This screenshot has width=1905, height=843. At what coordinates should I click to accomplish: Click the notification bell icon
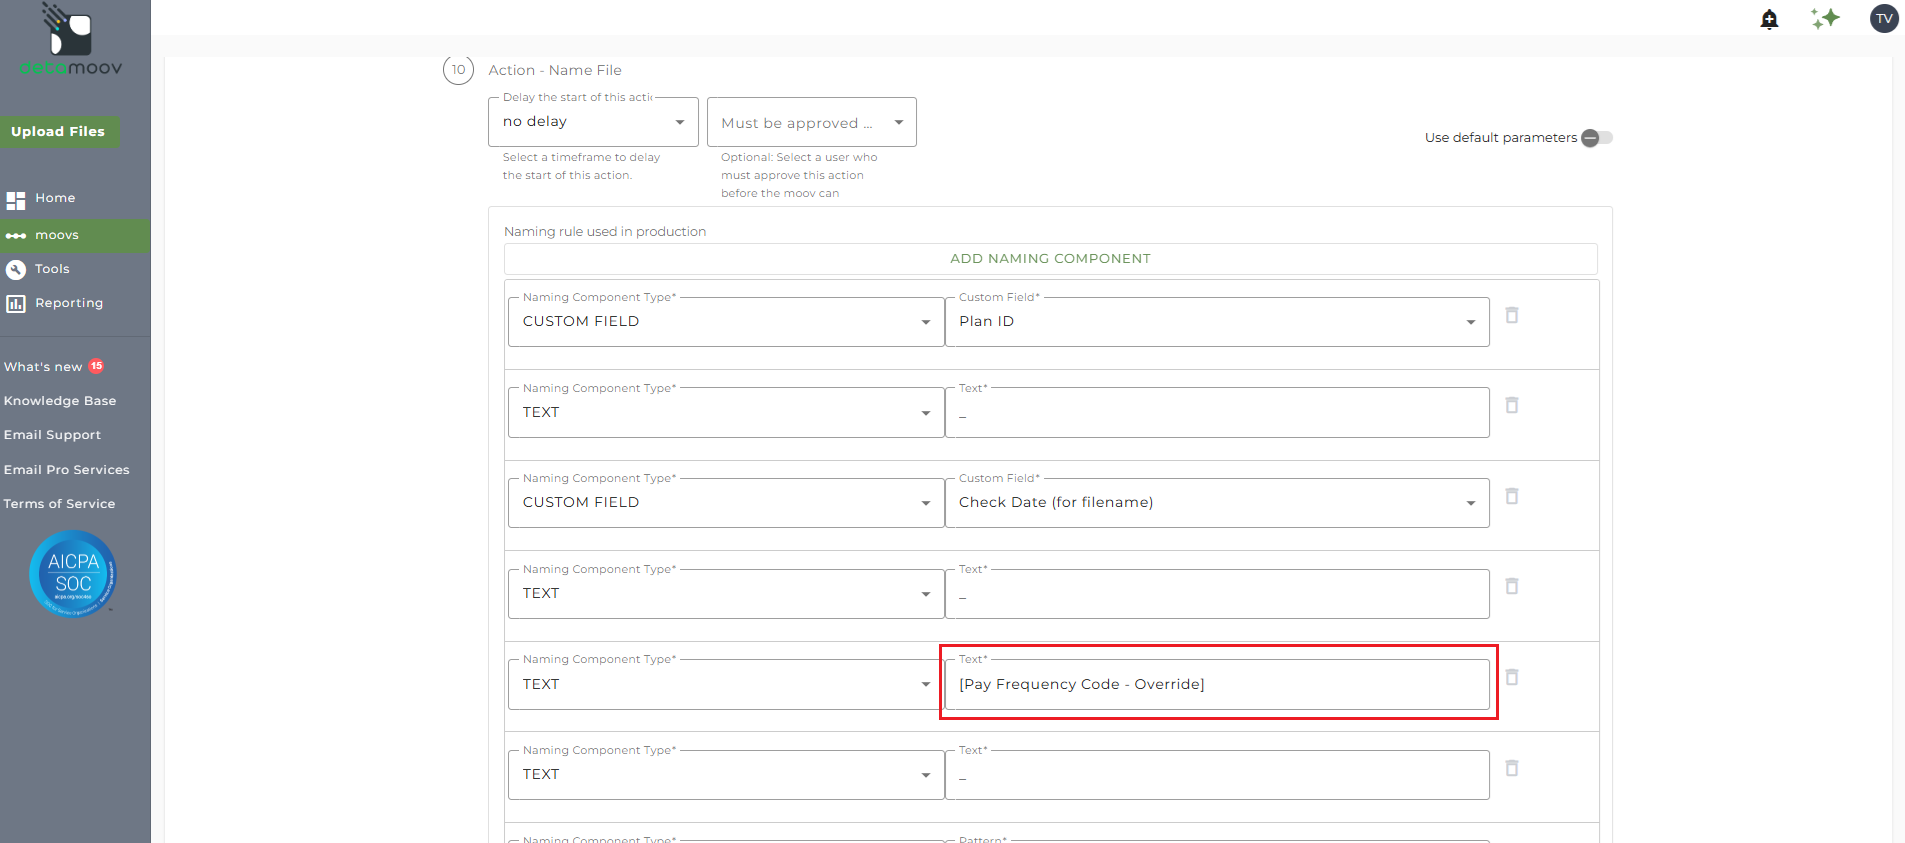(1769, 19)
